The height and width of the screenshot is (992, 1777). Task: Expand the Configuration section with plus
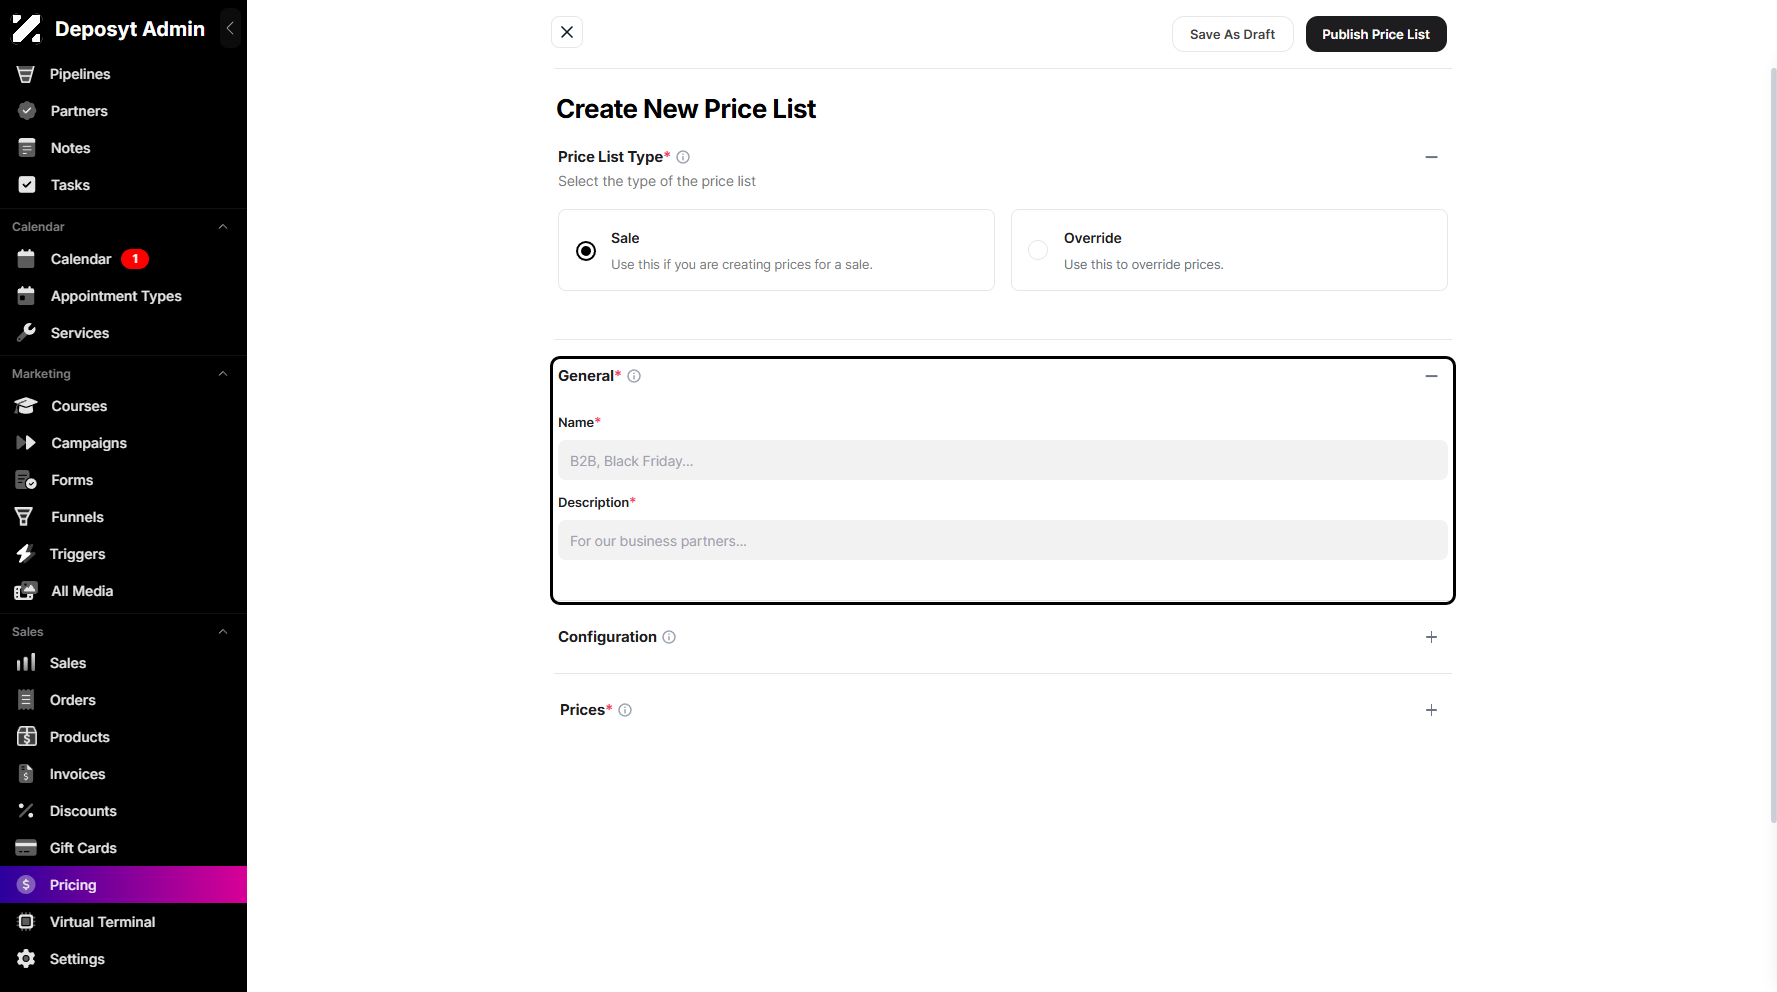point(1431,637)
